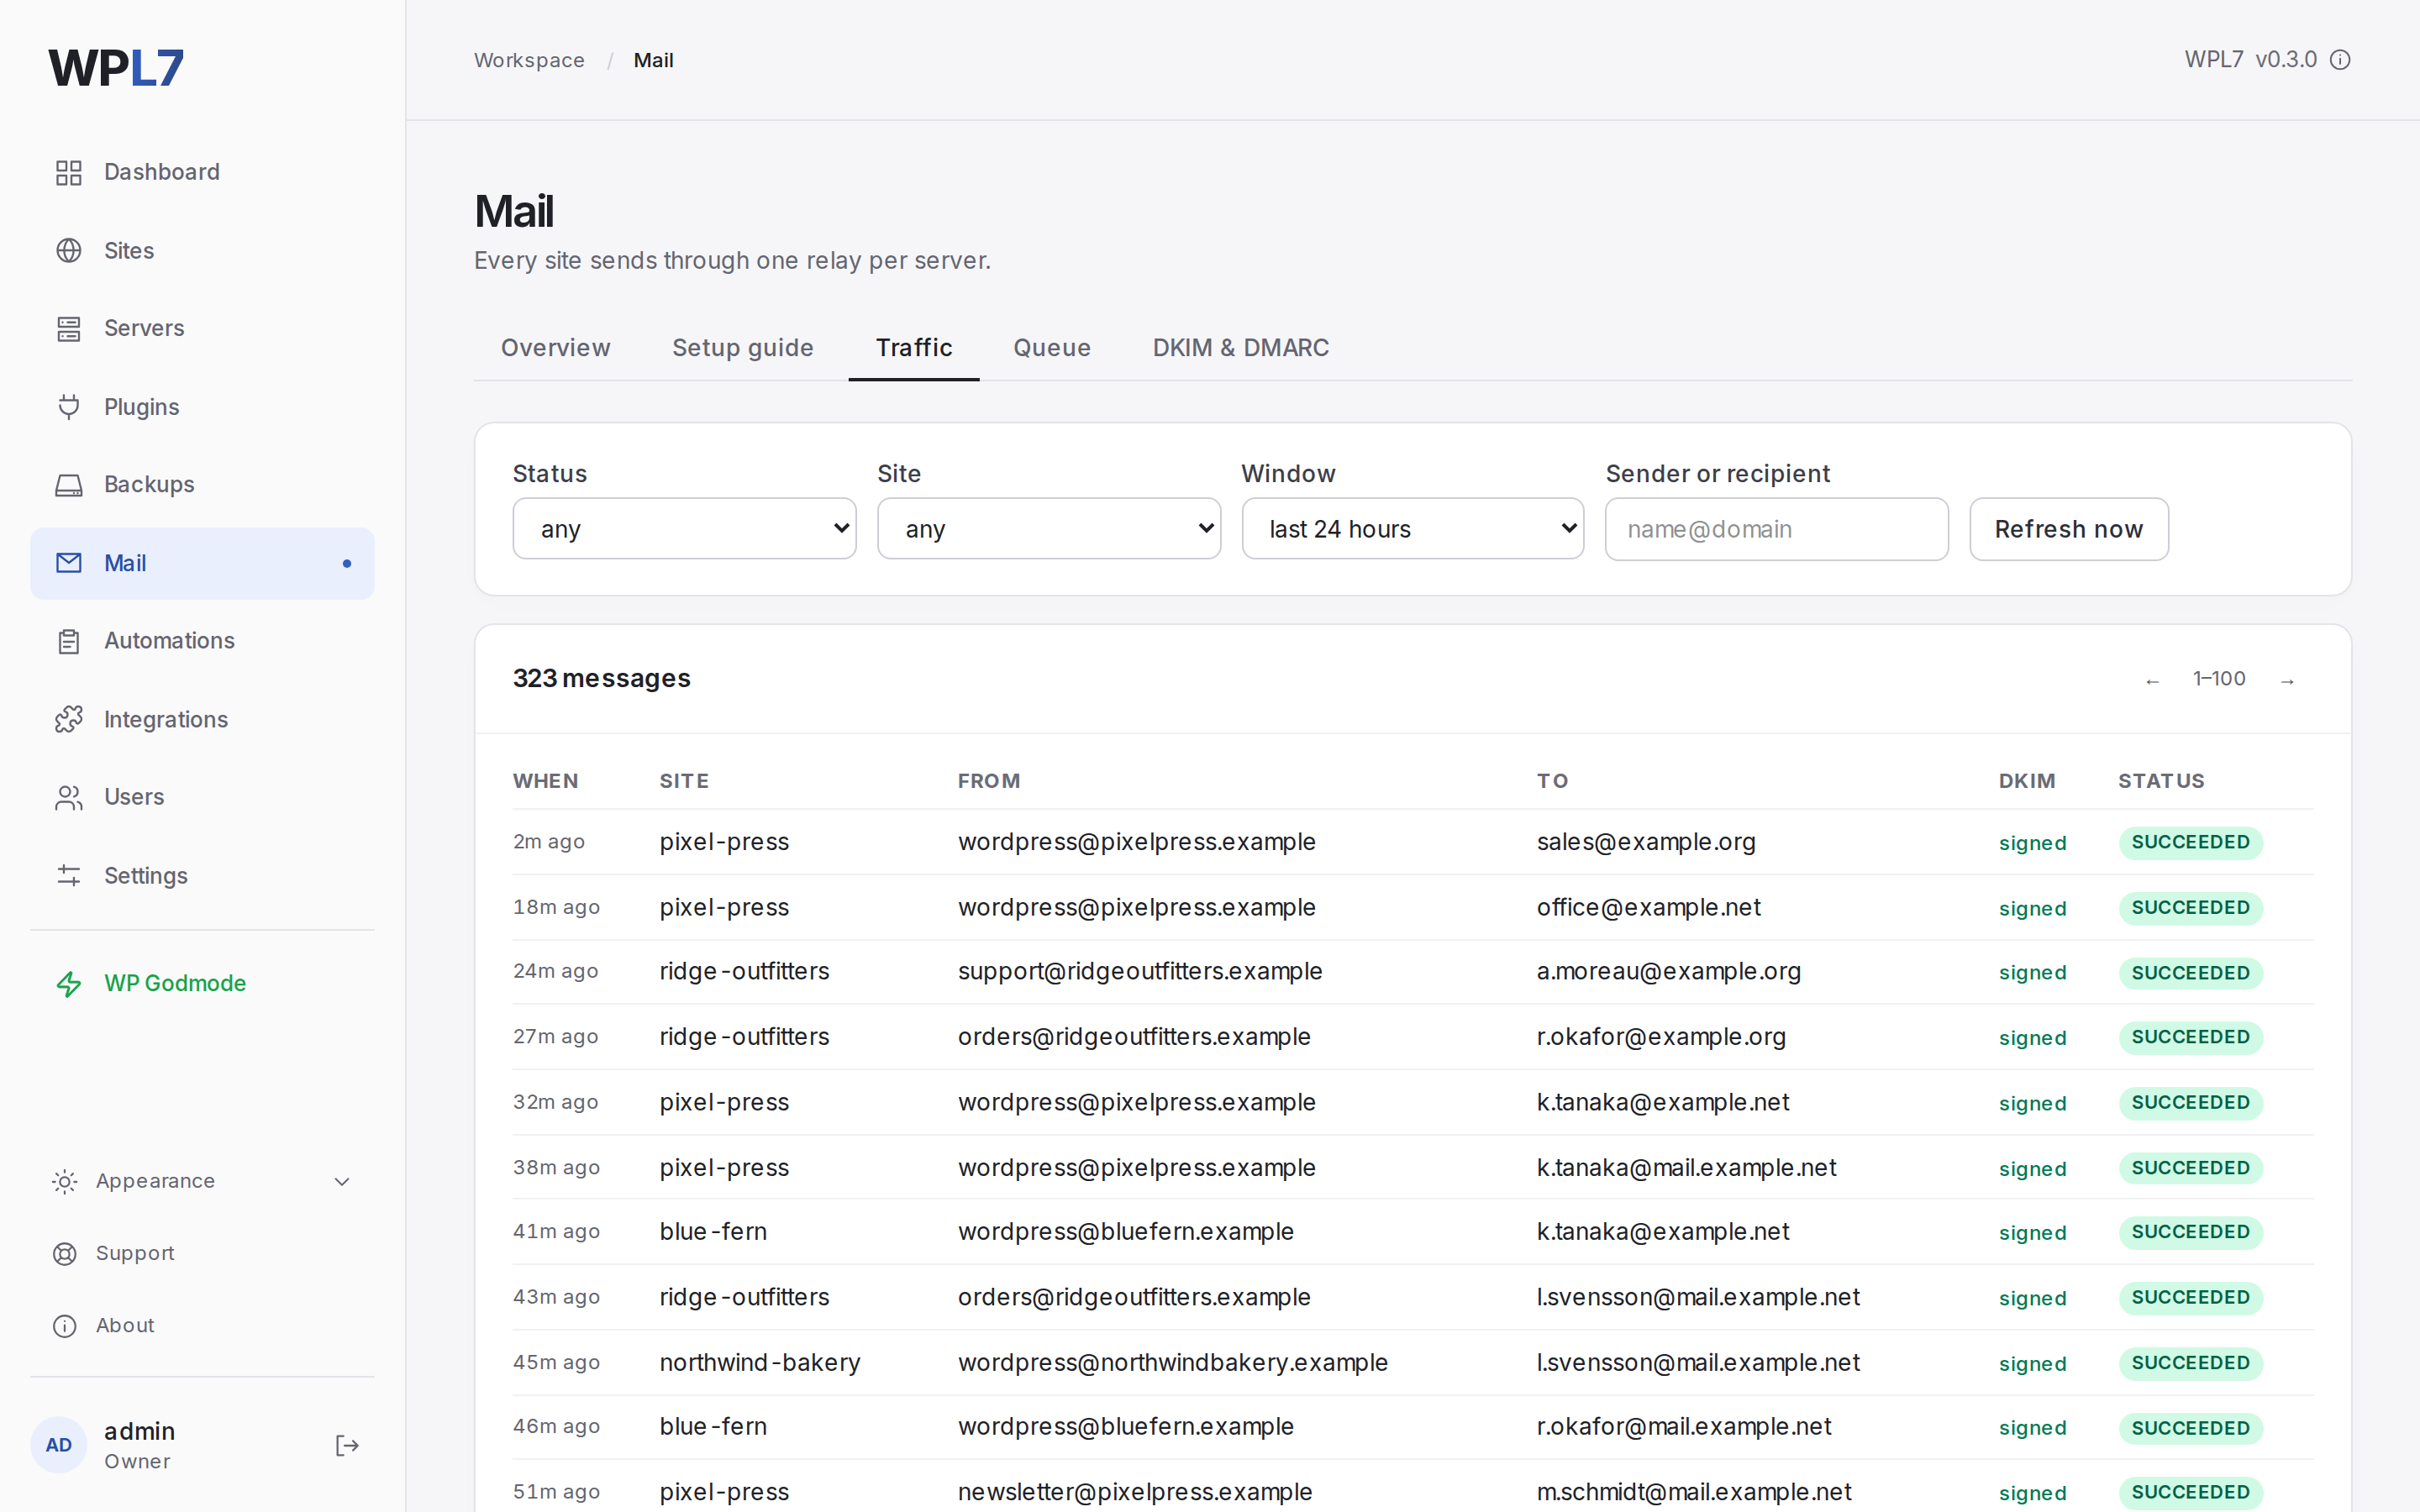Click the Automations clipboard icon
This screenshot has width=2420, height=1512.
68,641
